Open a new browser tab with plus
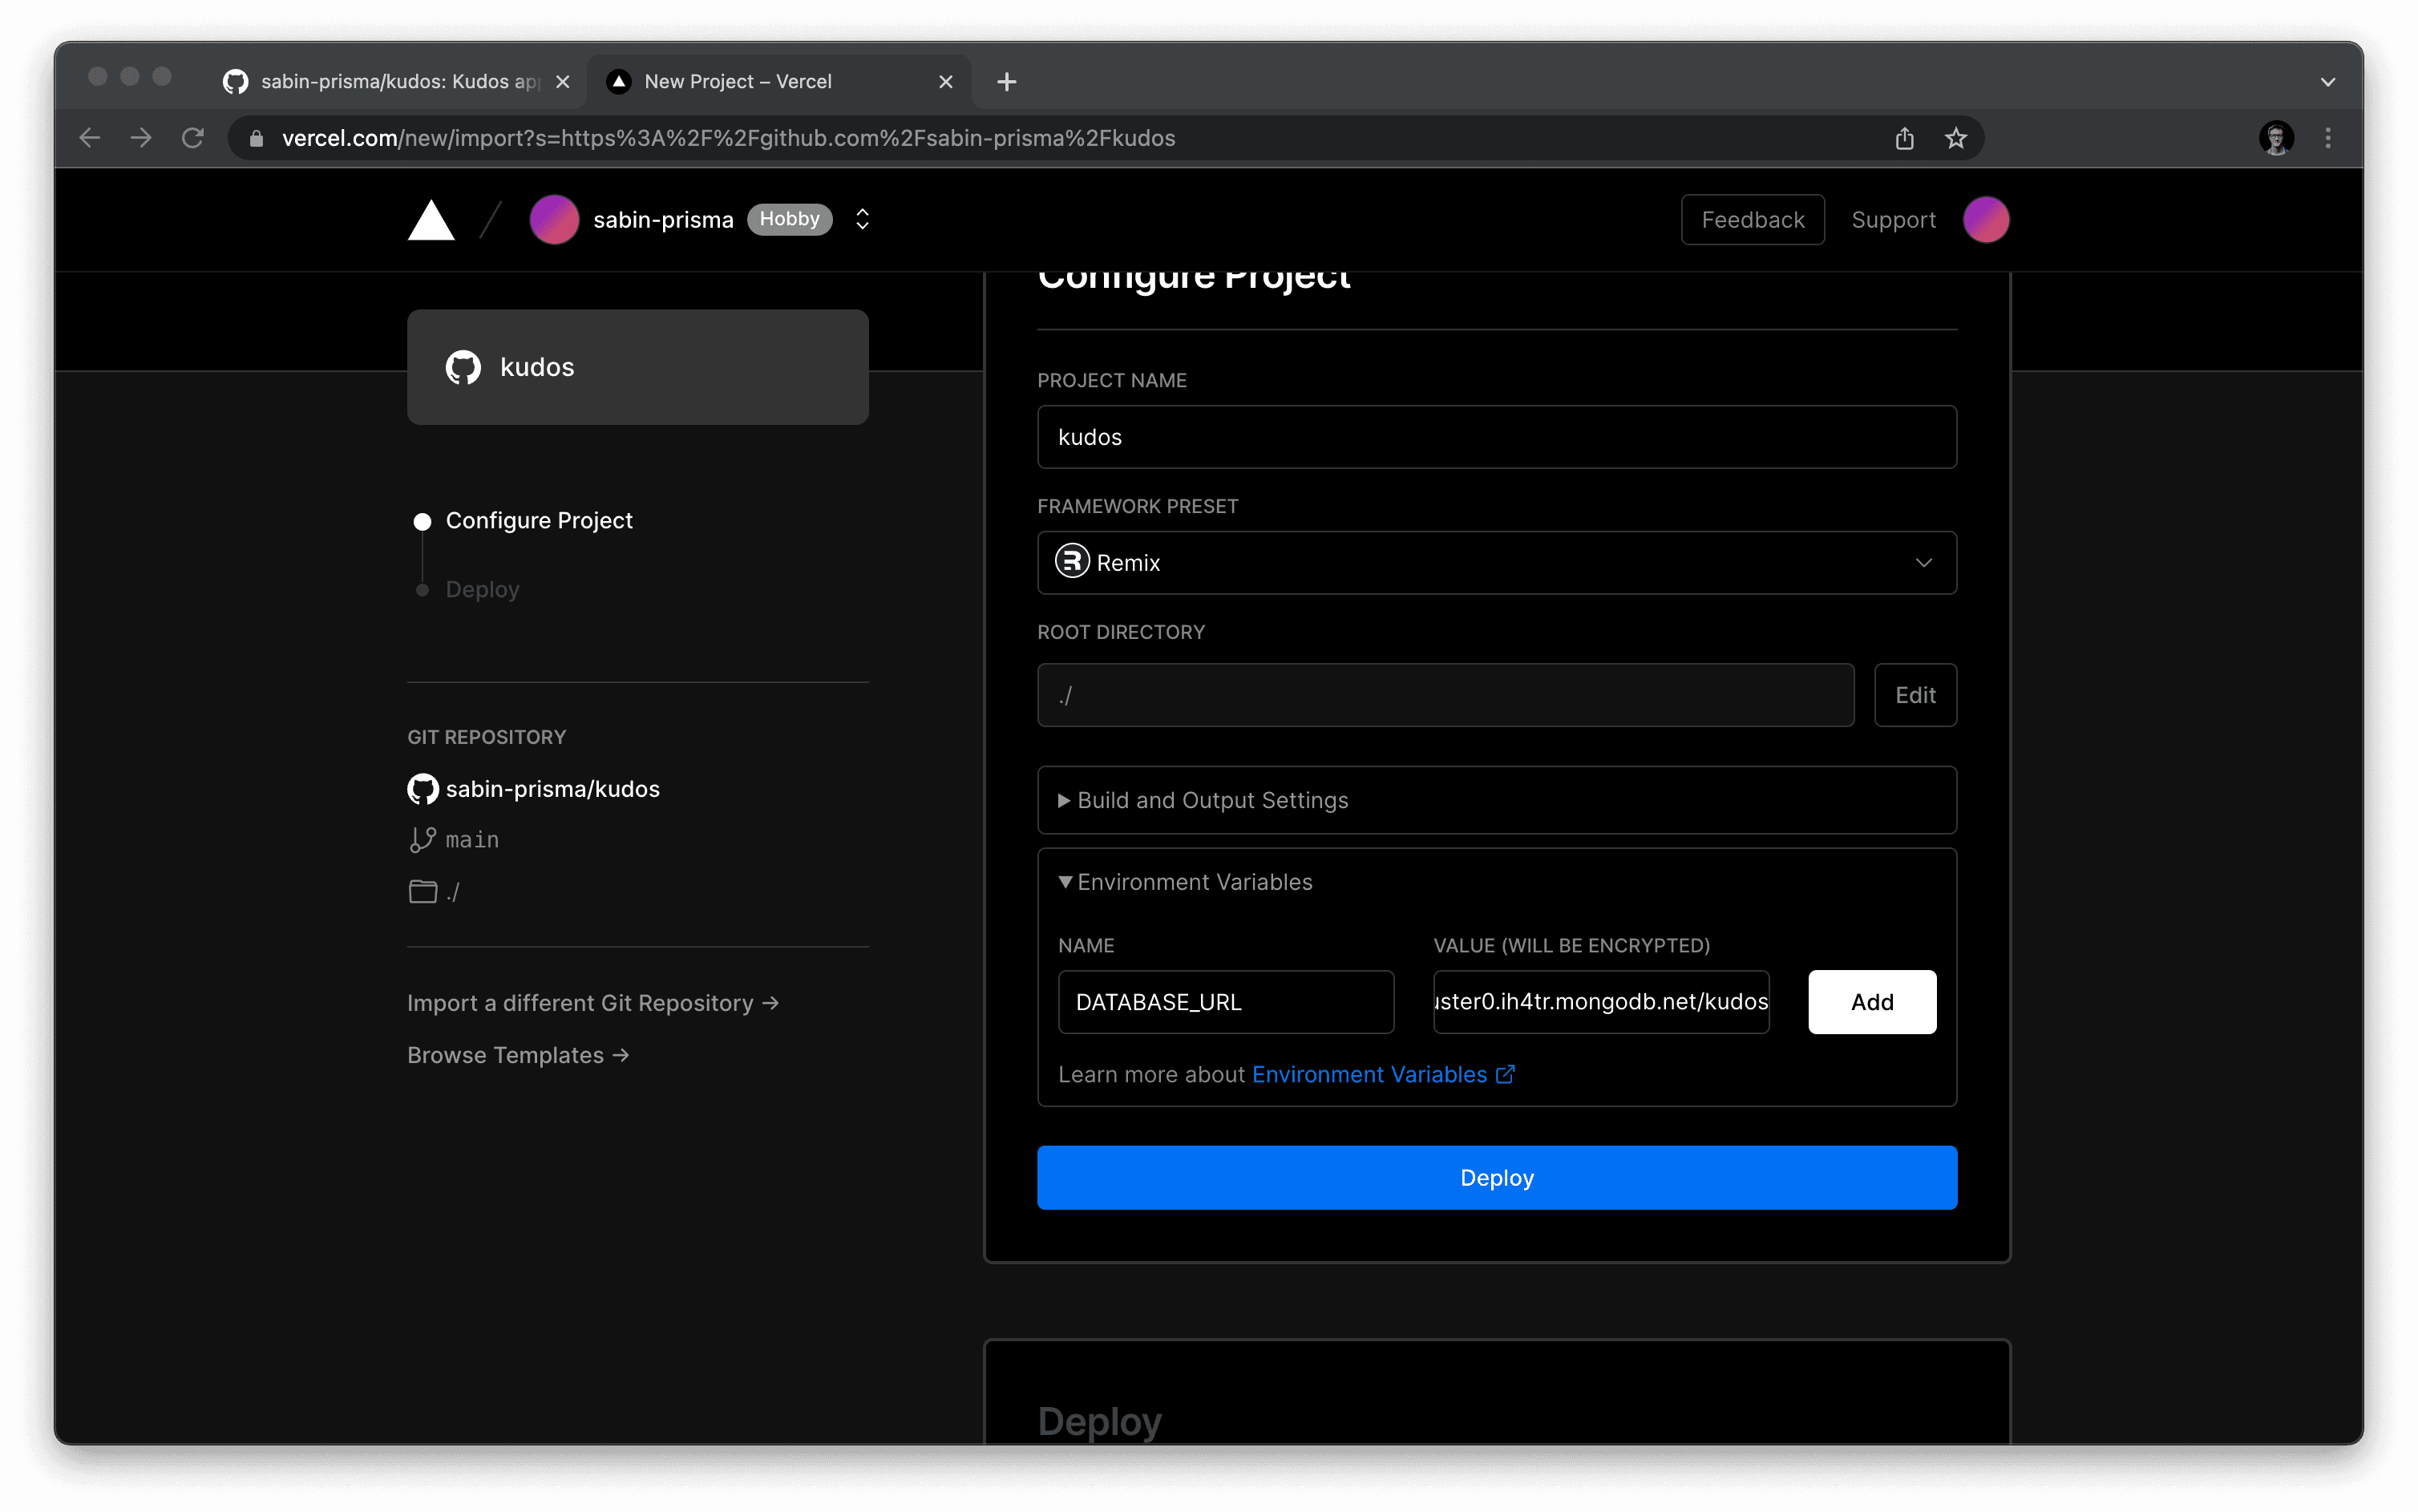 (1006, 82)
